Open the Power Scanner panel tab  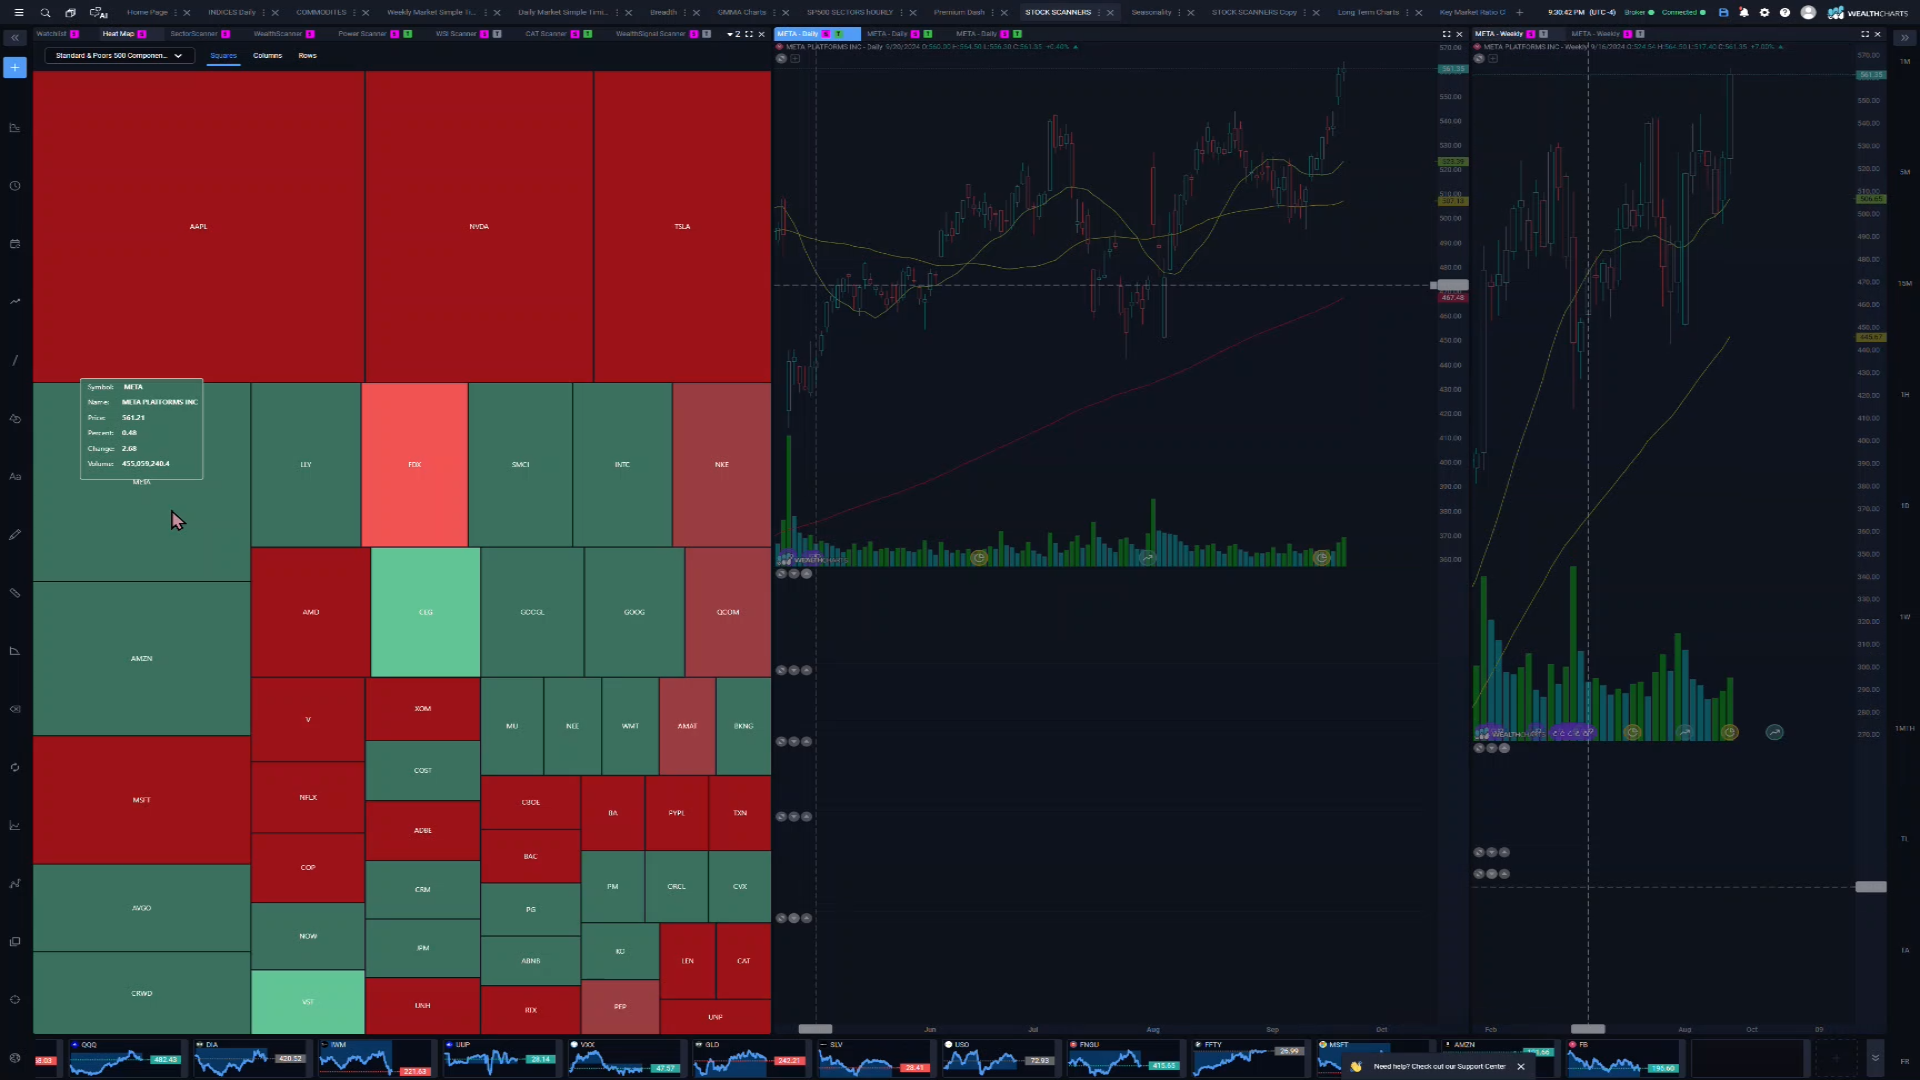coord(362,34)
